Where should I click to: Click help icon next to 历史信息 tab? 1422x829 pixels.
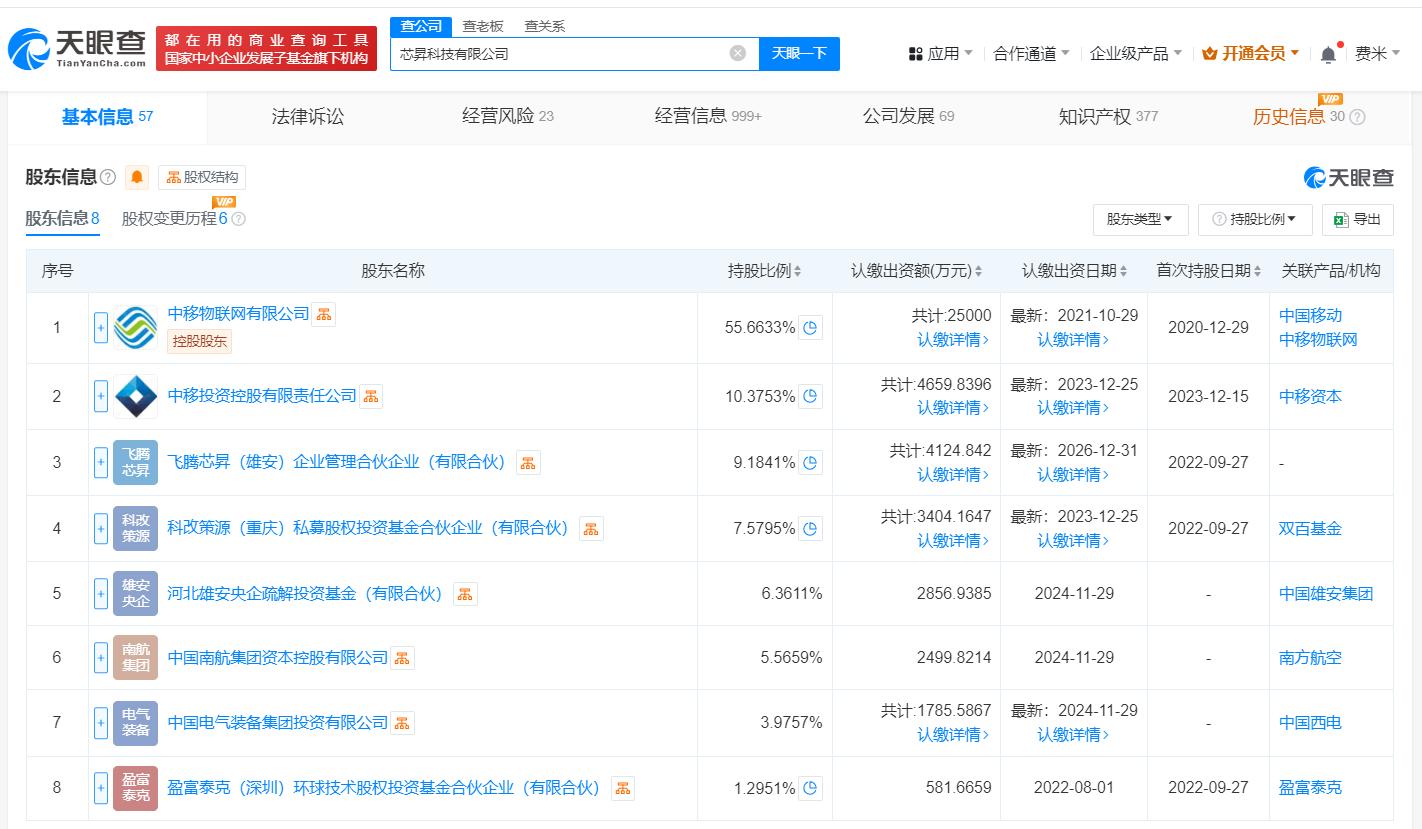[1357, 117]
